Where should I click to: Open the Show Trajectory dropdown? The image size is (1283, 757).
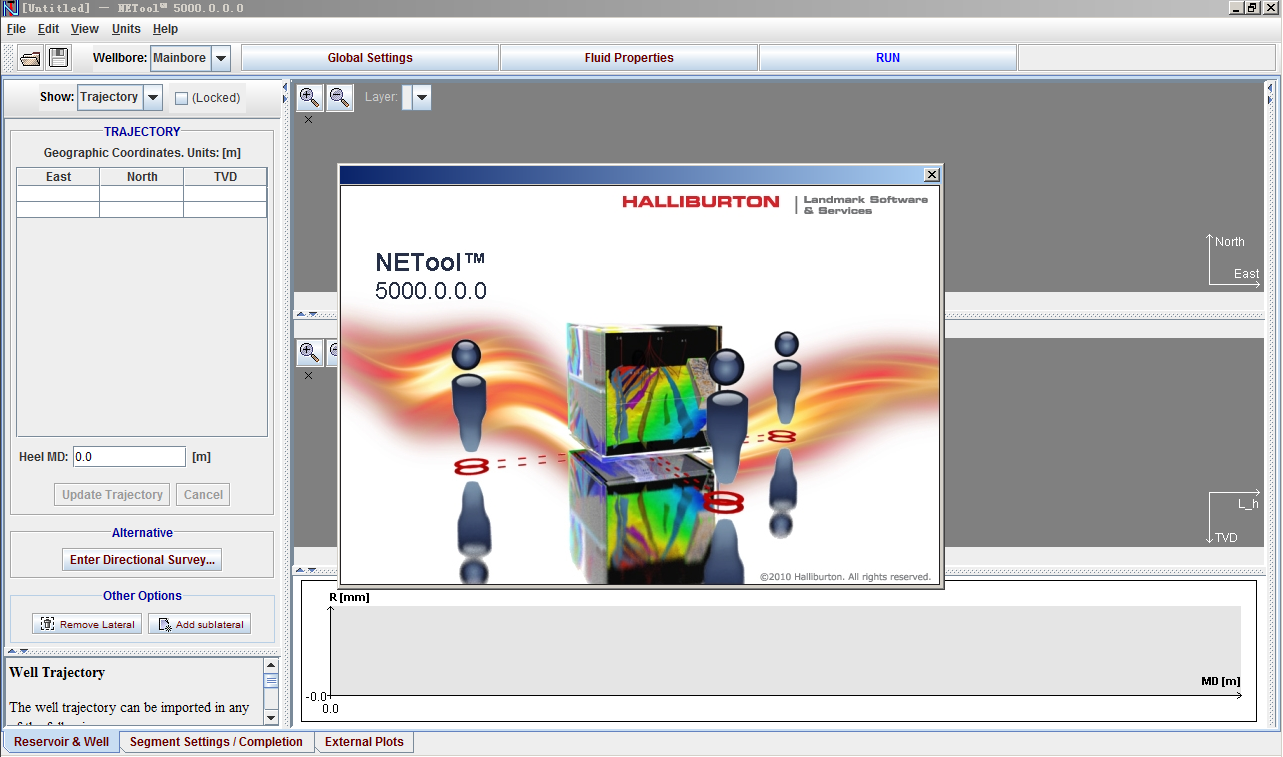tap(152, 97)
